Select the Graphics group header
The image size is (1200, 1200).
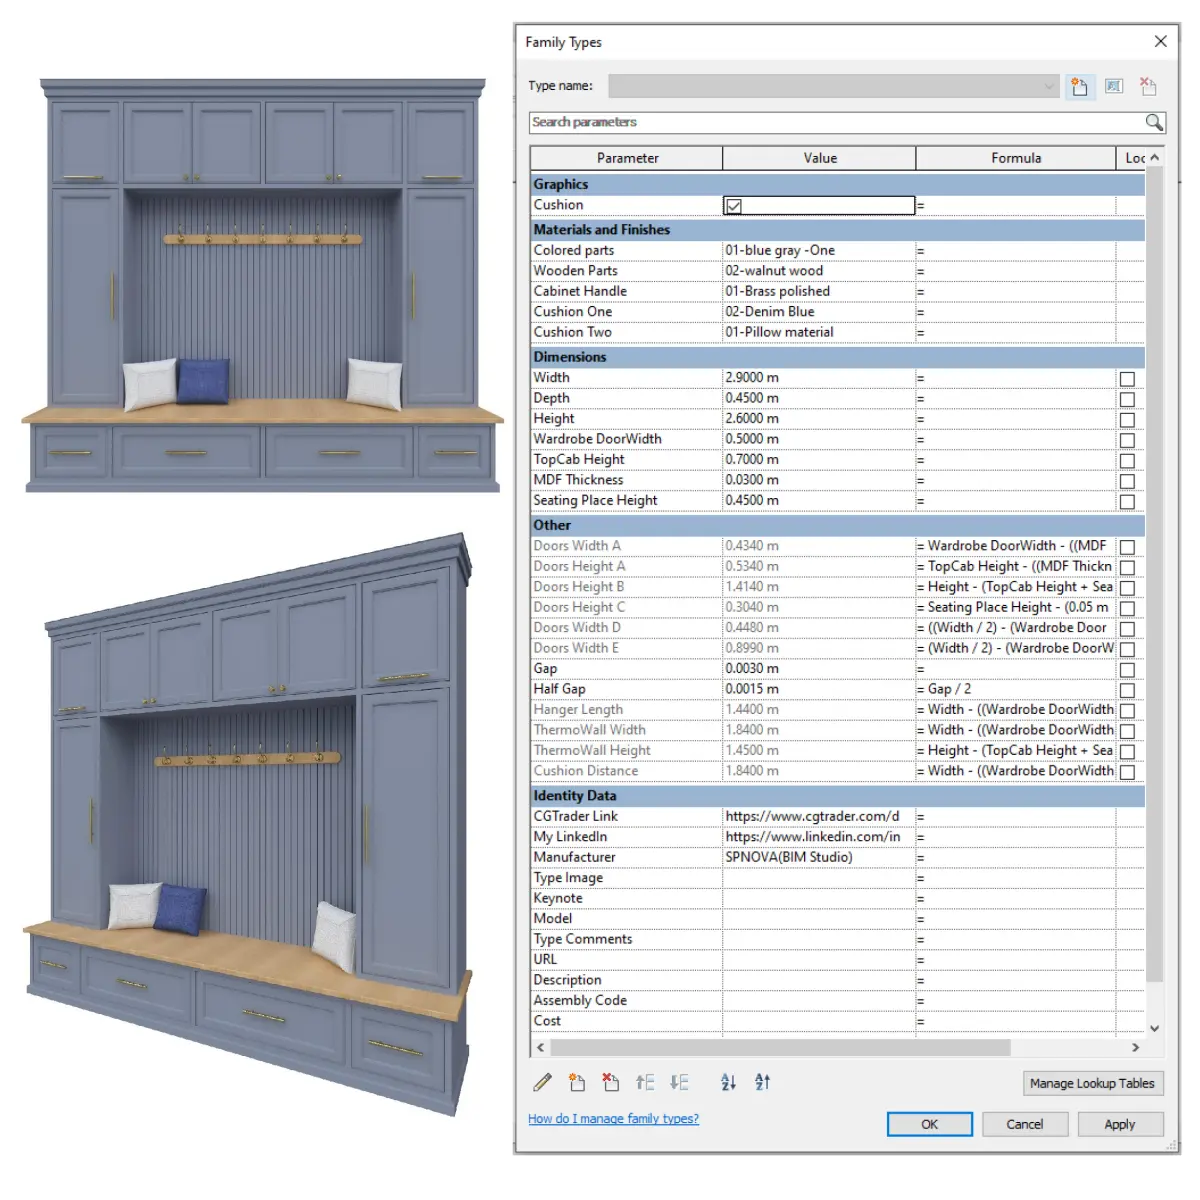tap(838, 184)
